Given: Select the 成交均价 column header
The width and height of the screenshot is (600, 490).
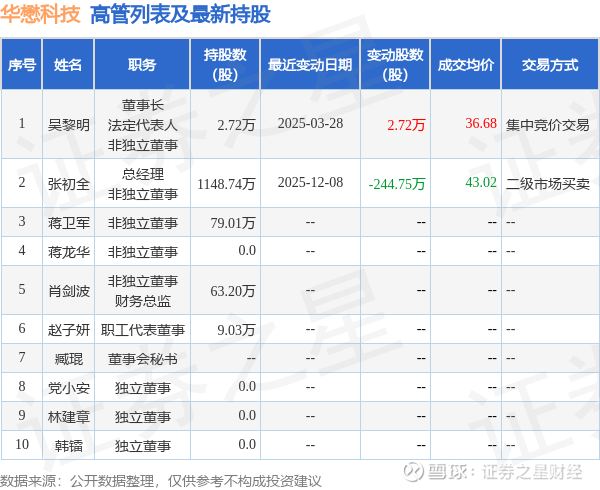Looking at the screenshot, I should (x=466, y=65).
